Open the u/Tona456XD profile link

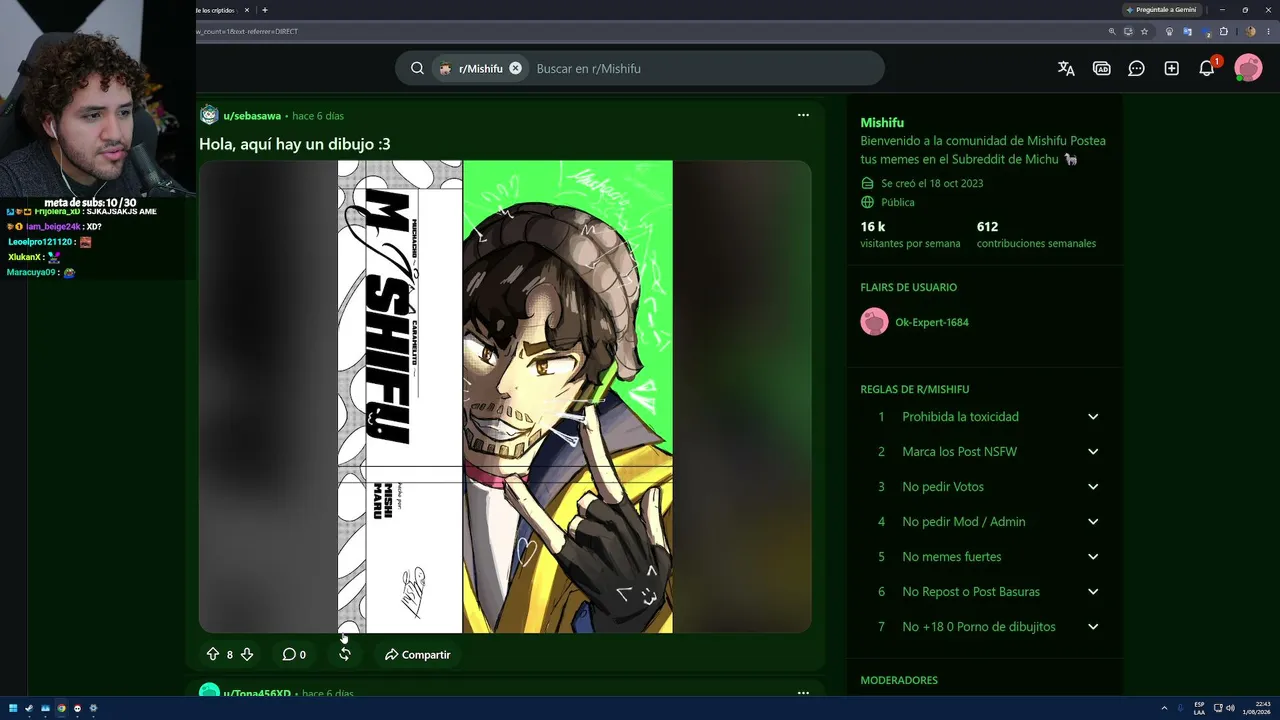pos(257,693)
